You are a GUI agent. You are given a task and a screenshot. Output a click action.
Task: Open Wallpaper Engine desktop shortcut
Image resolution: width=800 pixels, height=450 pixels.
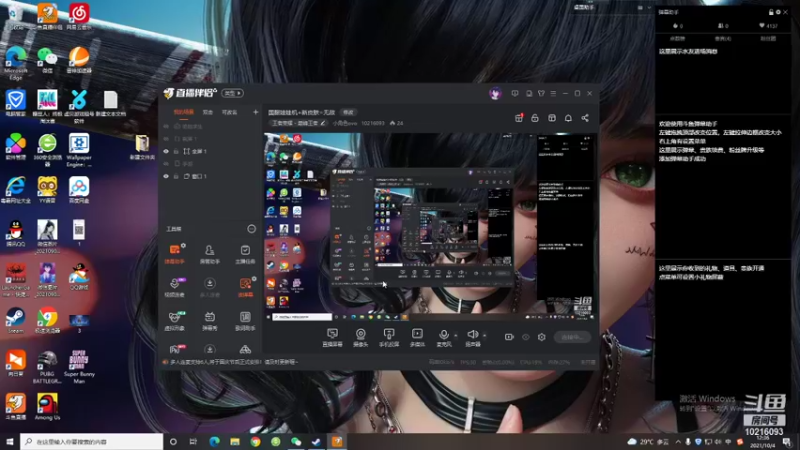[79, 150]
